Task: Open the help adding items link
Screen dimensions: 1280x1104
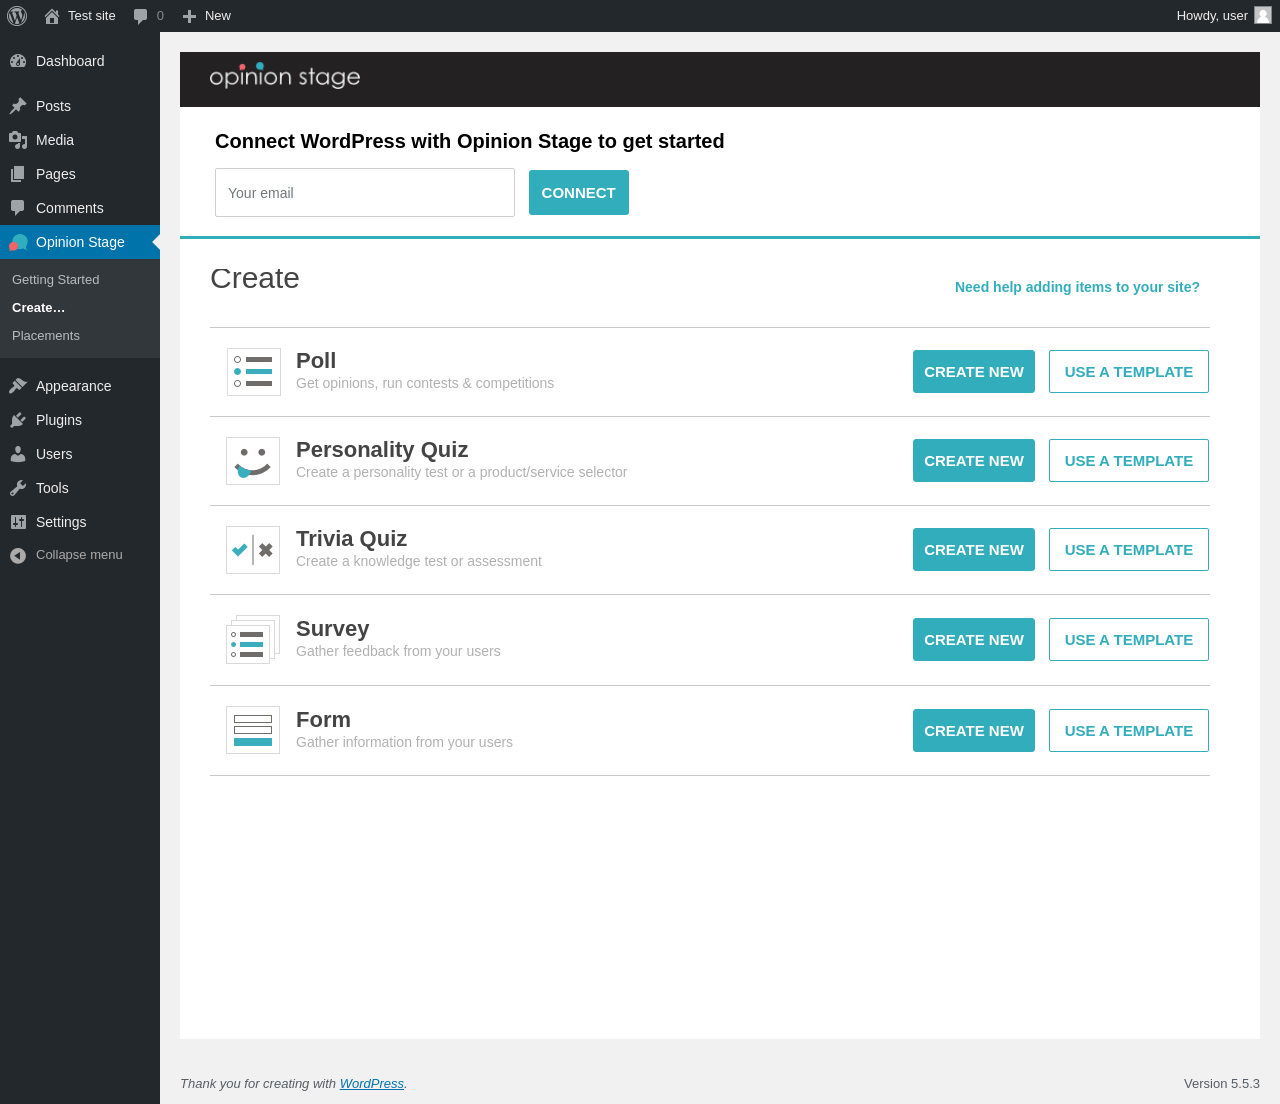Action: [1077, 287]
